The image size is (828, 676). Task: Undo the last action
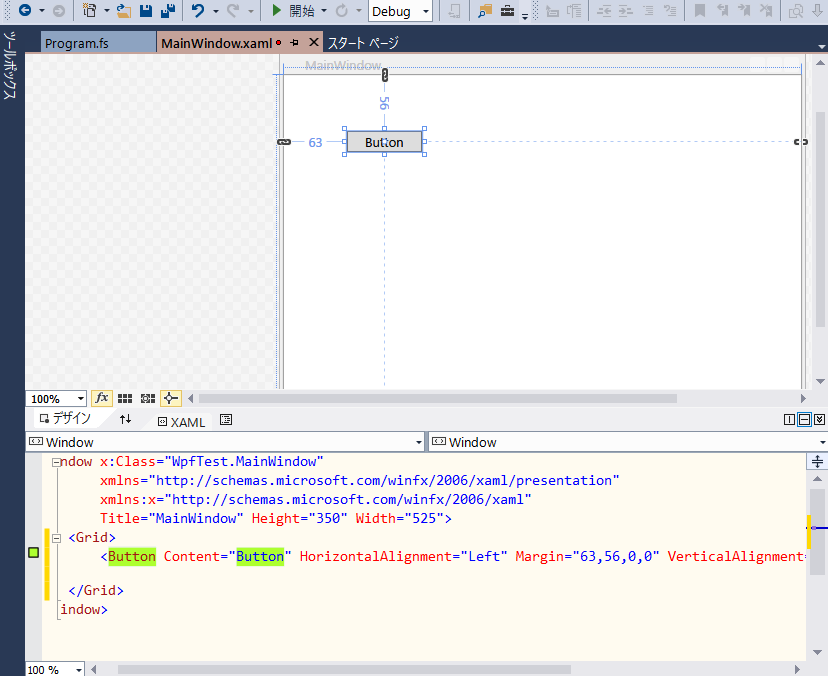(x=198, y=11)
